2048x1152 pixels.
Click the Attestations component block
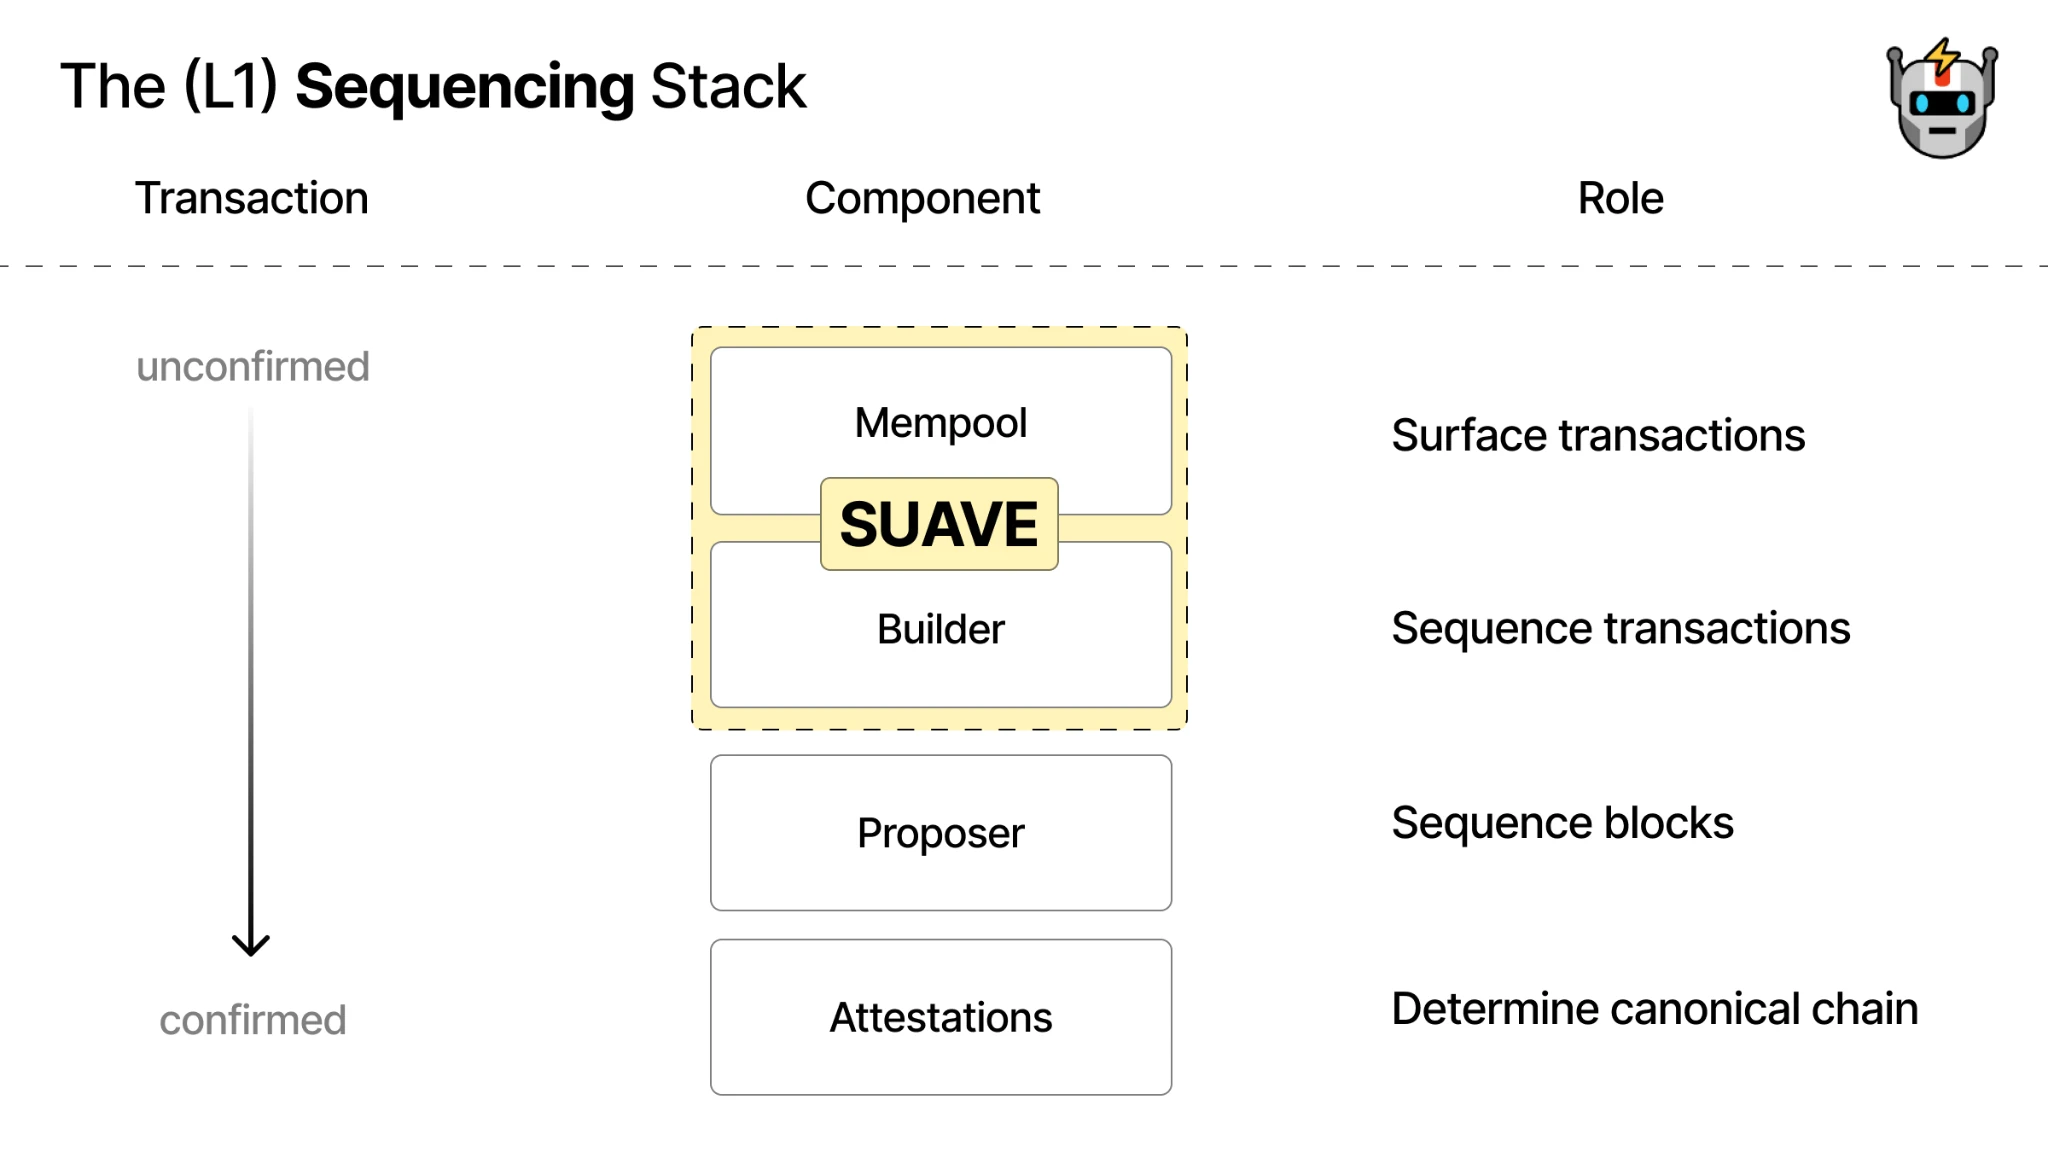point(940,1016)
